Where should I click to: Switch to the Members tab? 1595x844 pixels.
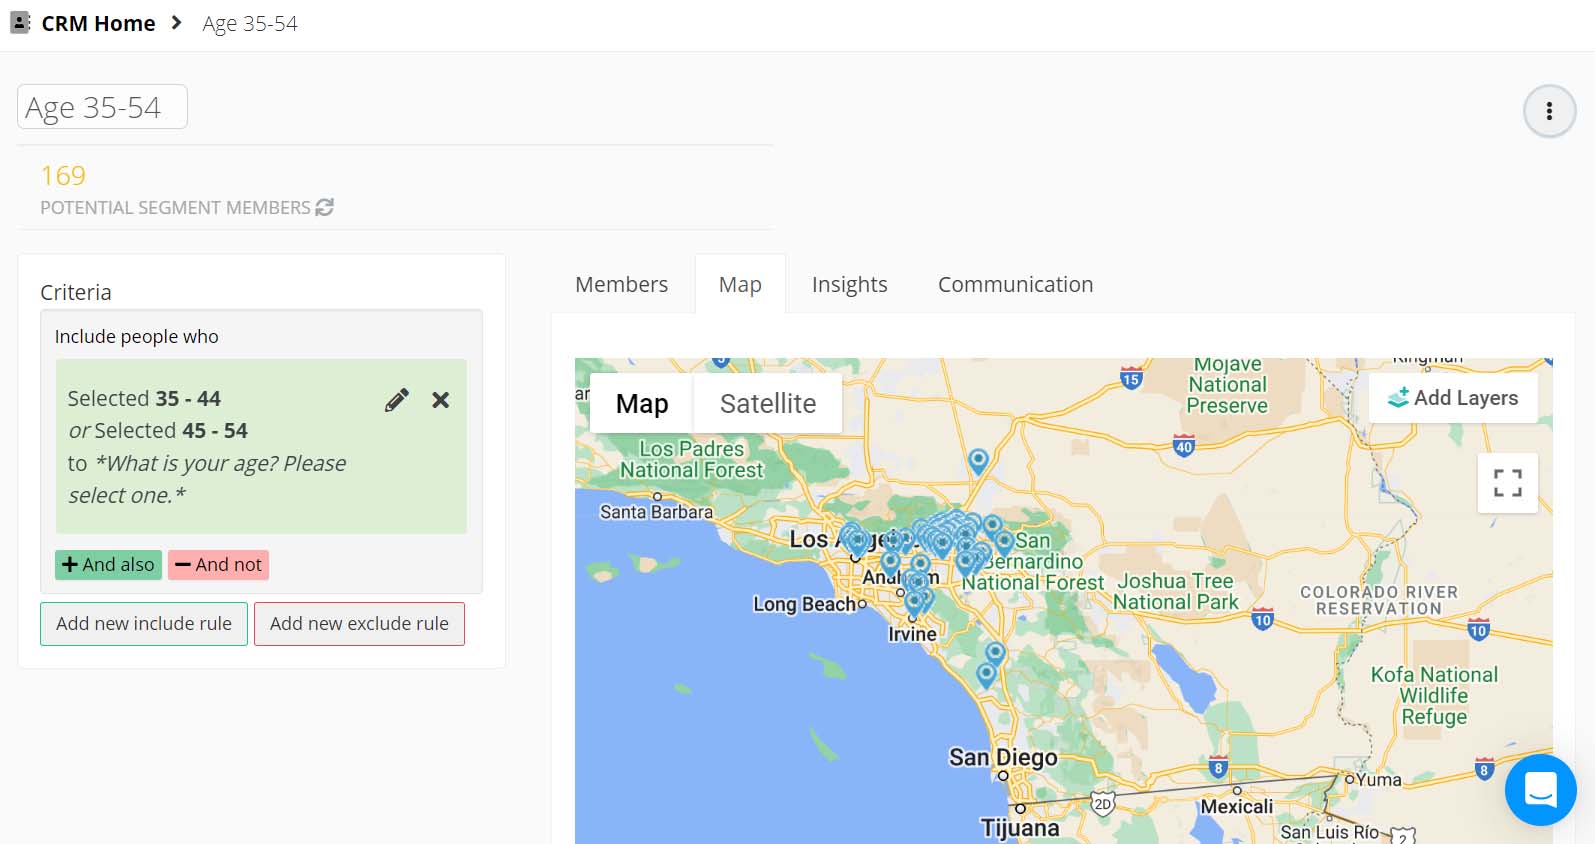(621, 285)
